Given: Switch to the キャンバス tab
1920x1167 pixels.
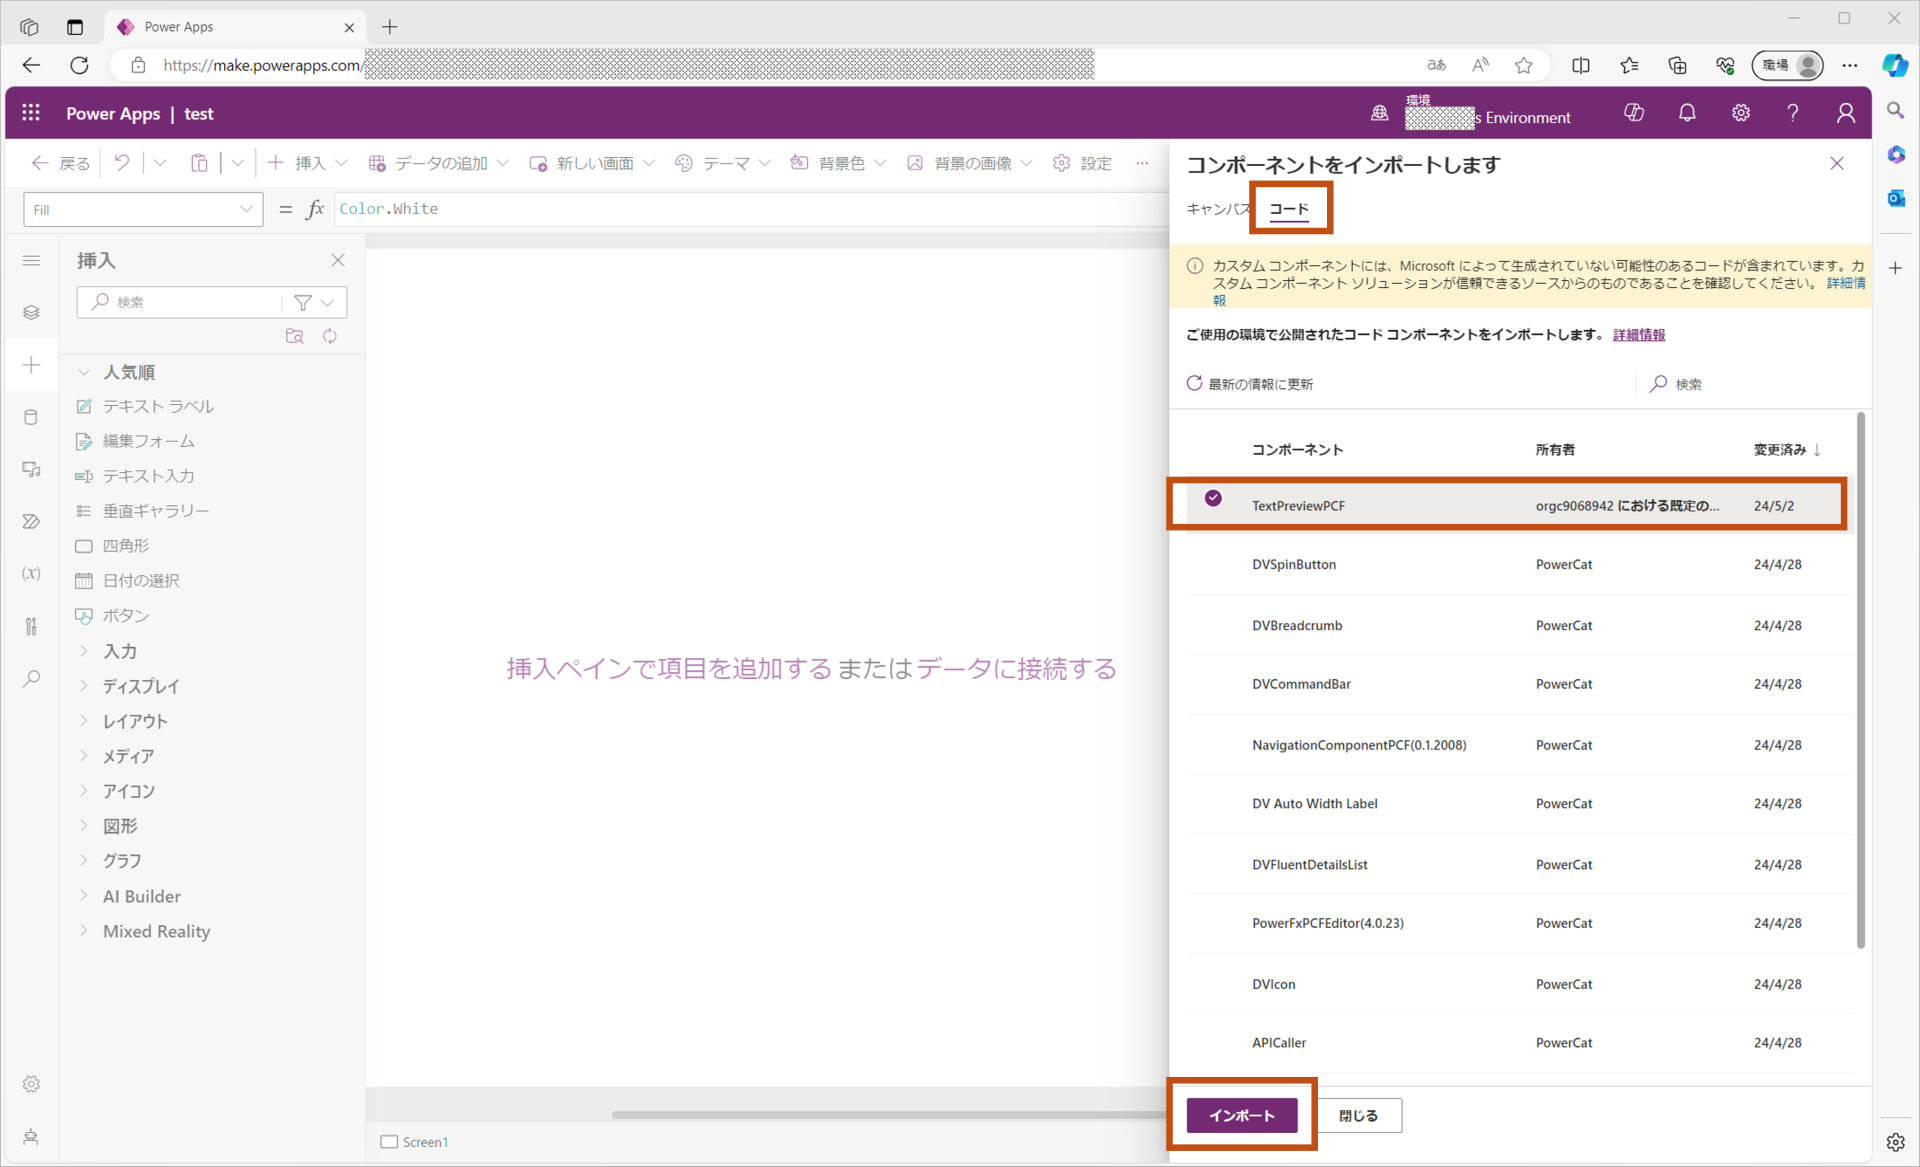Looking at the screenshot, I should coord(1218,209).
